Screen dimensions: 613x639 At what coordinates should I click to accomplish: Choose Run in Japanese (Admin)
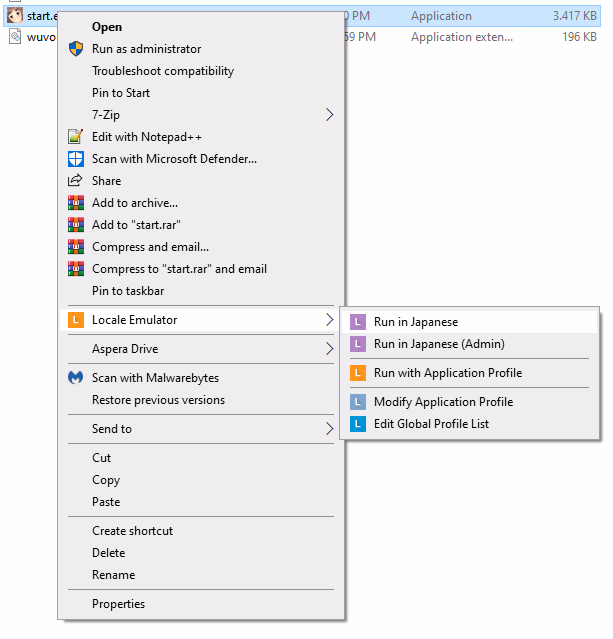(439, 344)
